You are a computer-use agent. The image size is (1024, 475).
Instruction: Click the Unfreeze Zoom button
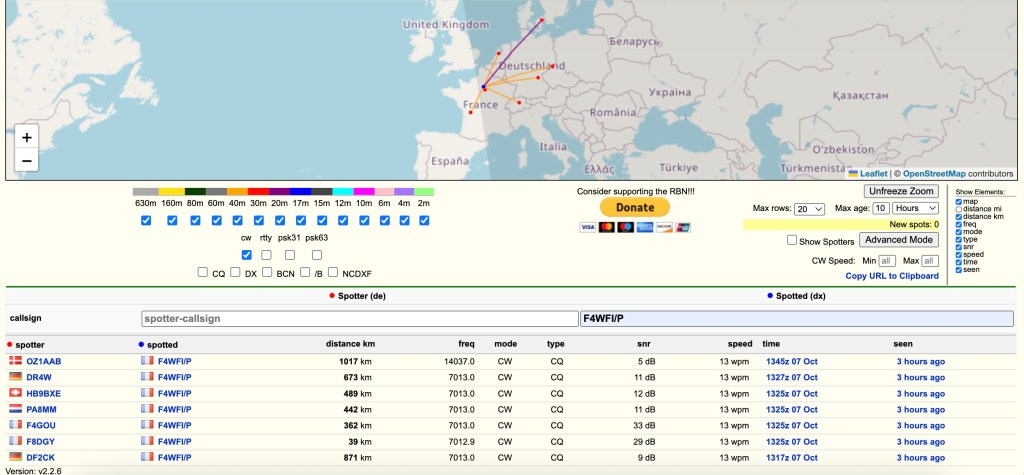coord(901,191)
